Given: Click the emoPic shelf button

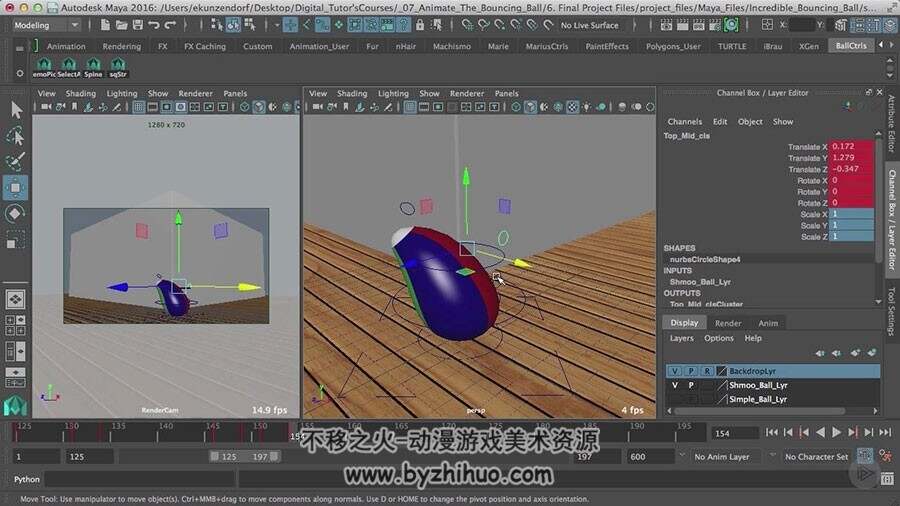Looking at the screenshot, I should (44, 68).
